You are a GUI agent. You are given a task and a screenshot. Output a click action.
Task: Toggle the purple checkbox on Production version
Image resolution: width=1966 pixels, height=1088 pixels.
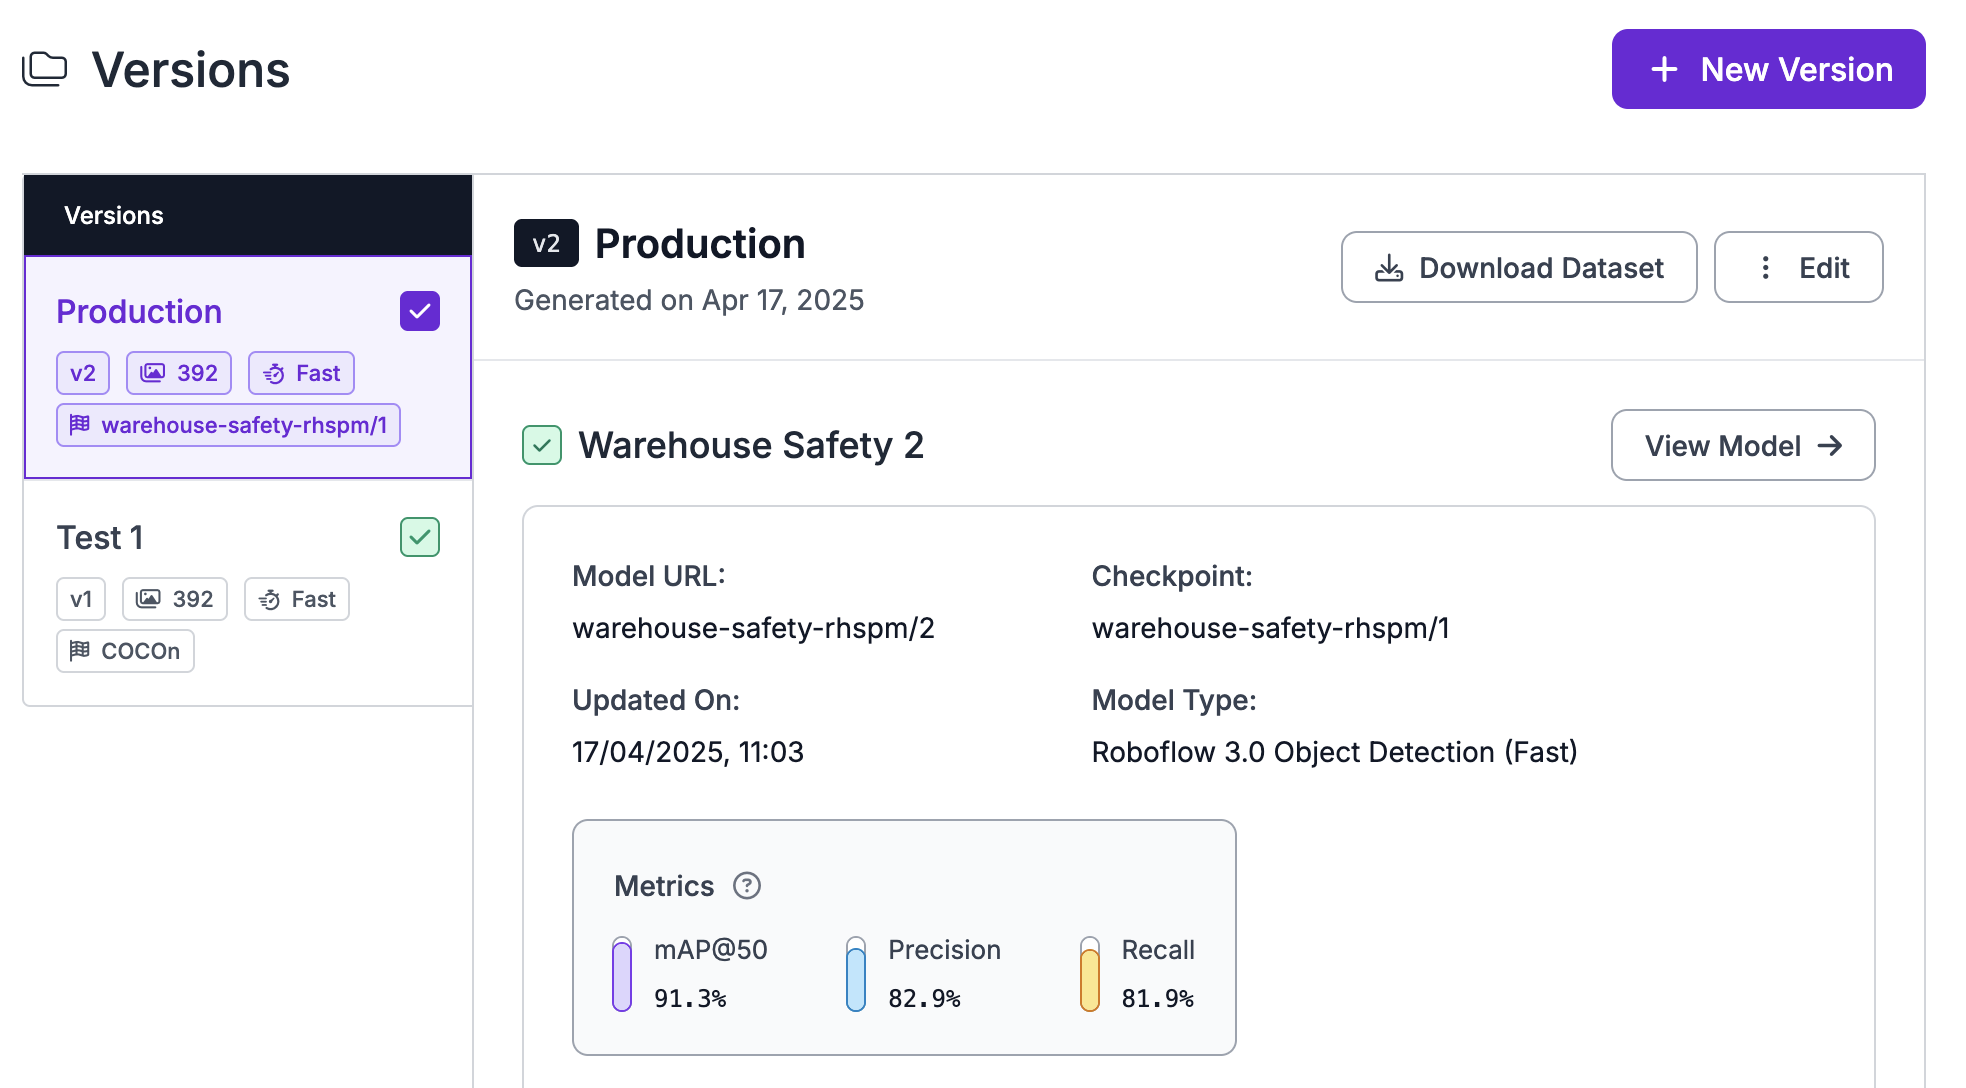click(x=420, y=311)
